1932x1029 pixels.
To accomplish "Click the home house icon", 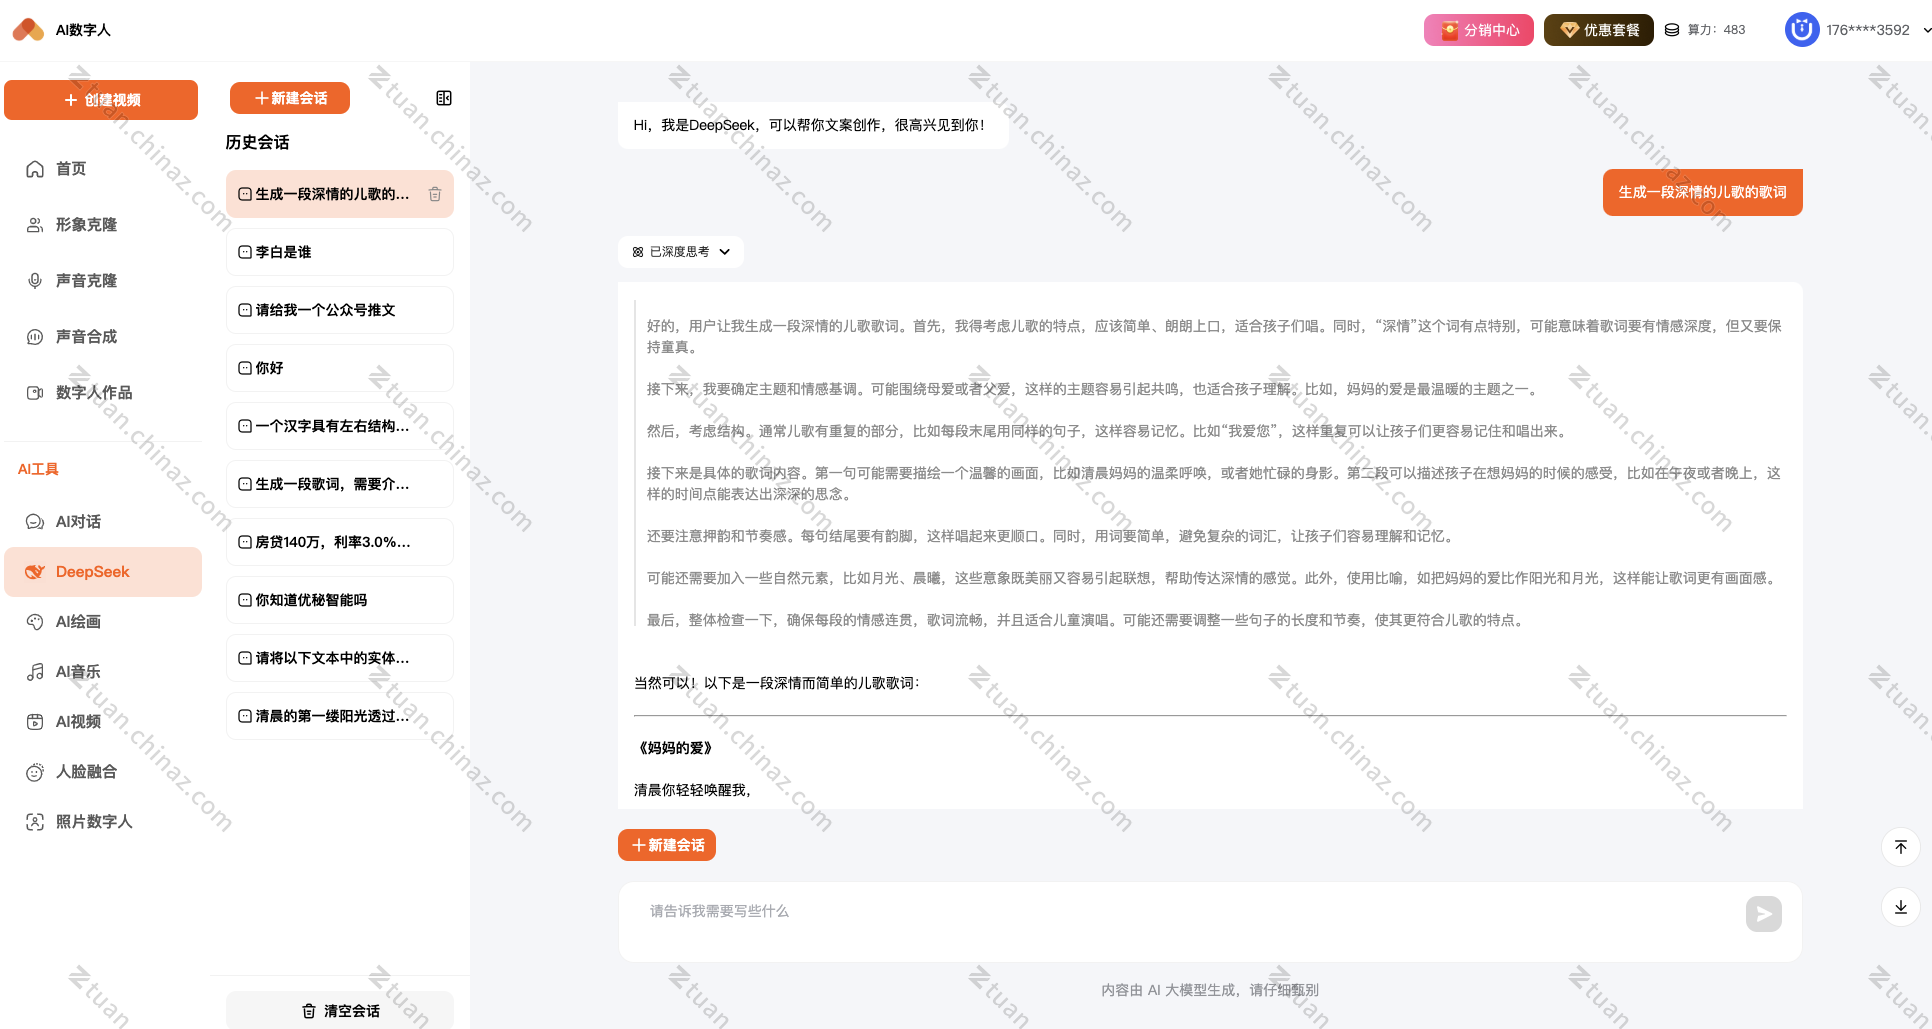I will [x=35, y=169].
